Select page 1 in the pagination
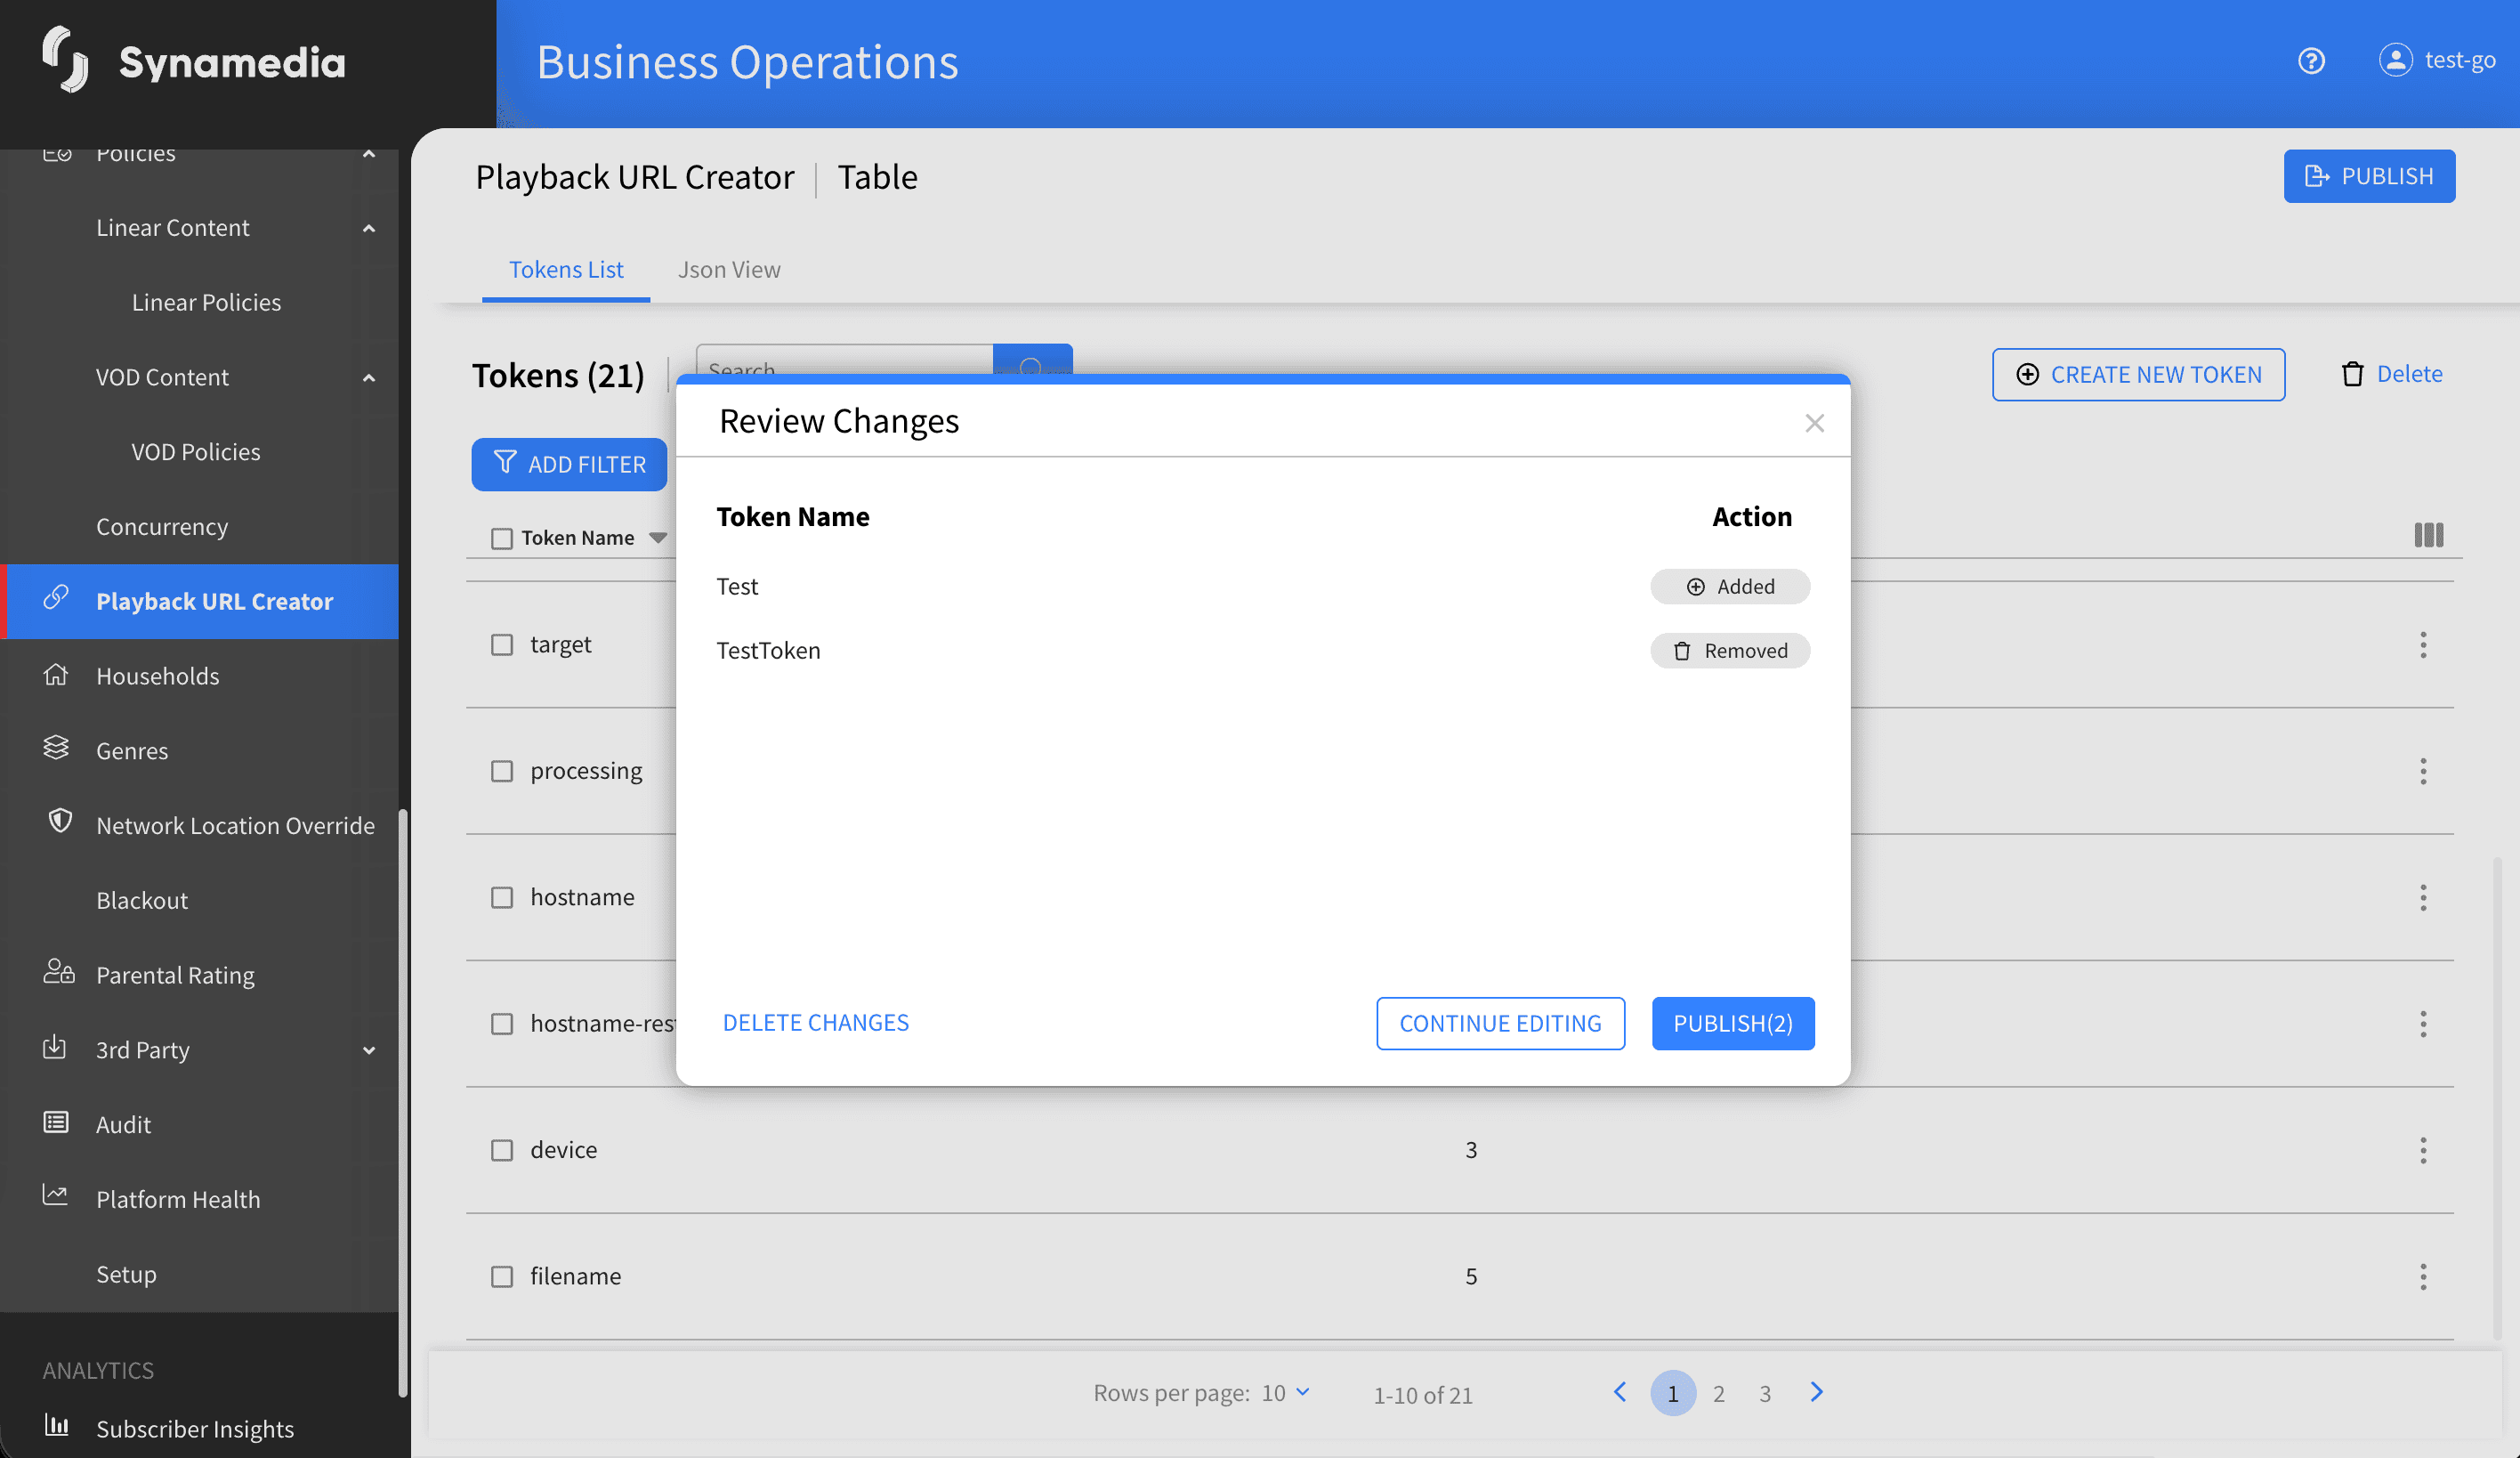2520x1458 pixels. [1673, 1393]
